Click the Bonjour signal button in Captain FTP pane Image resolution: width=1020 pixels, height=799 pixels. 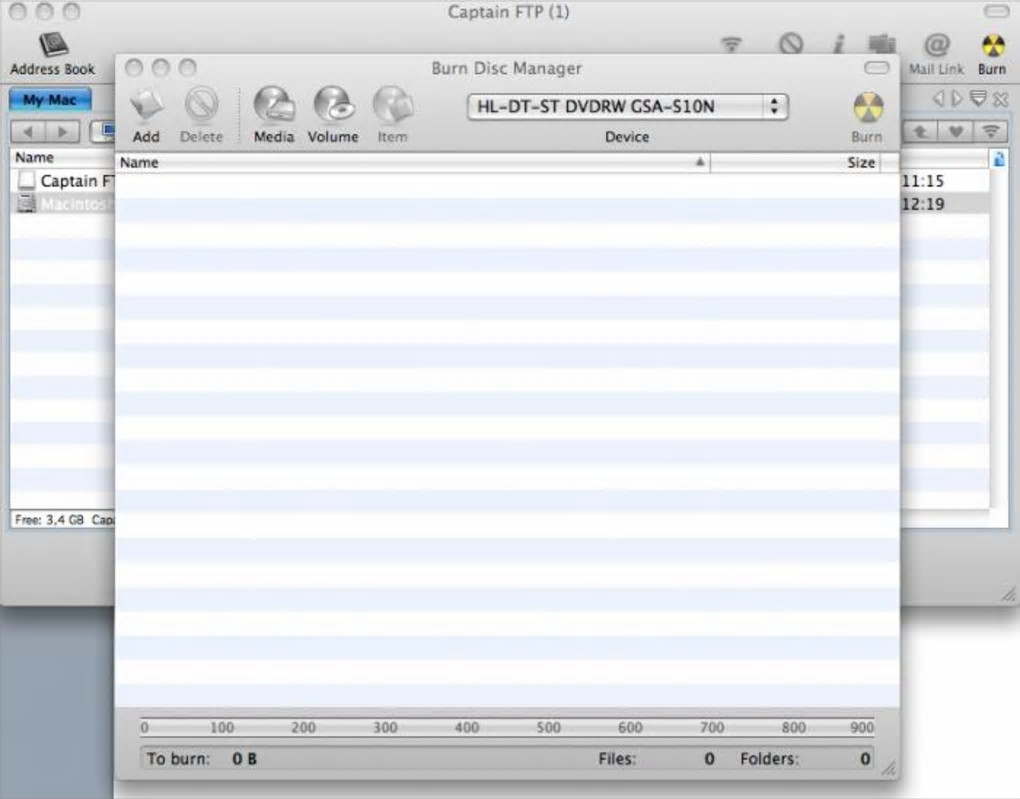pyautogui.click(x=991, y=132)
